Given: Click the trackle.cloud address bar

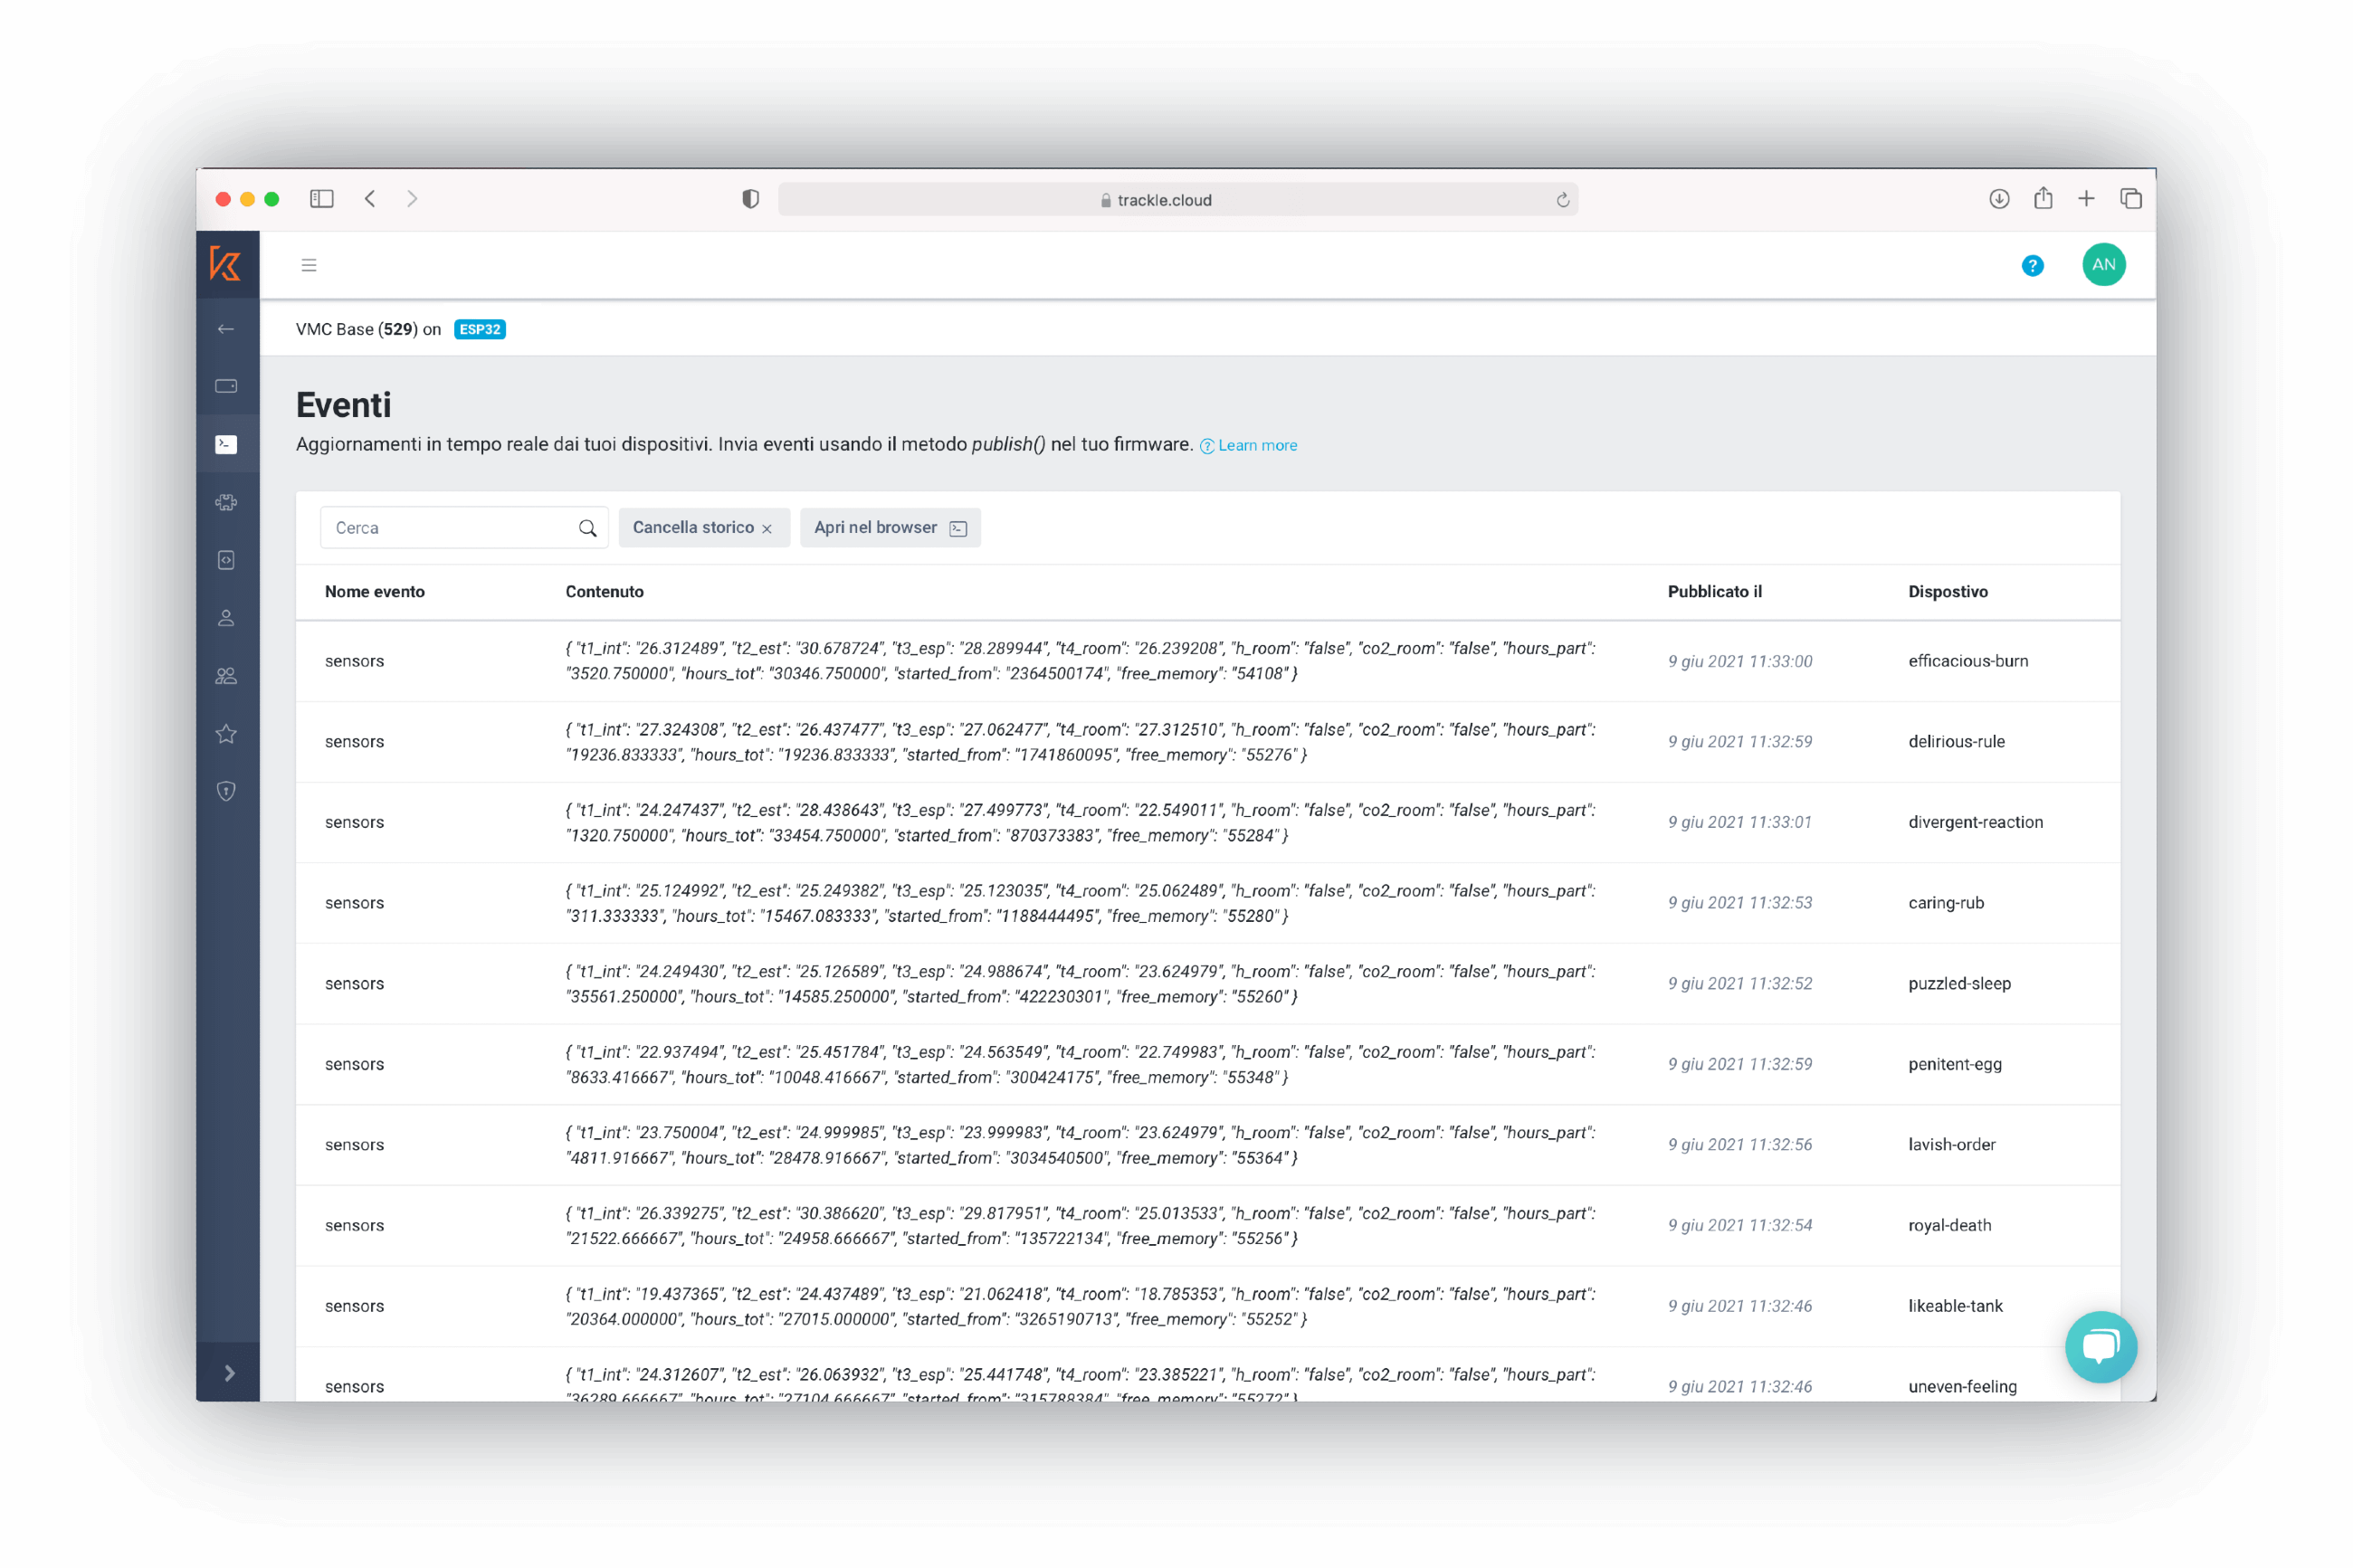Looking at the screenshot, I should (1178, 200).
